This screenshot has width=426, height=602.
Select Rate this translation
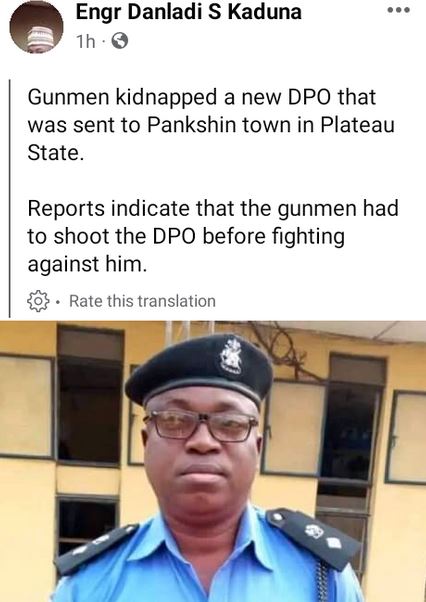click(x=142, y=301)
